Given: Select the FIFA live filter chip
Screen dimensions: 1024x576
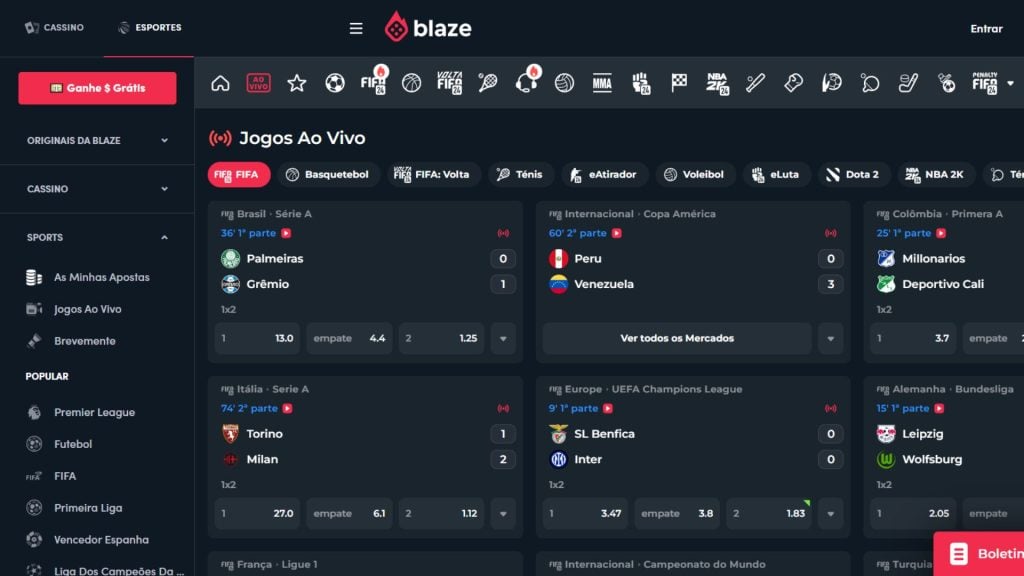Looking at the screenshot, I should [x=238, y=174].
